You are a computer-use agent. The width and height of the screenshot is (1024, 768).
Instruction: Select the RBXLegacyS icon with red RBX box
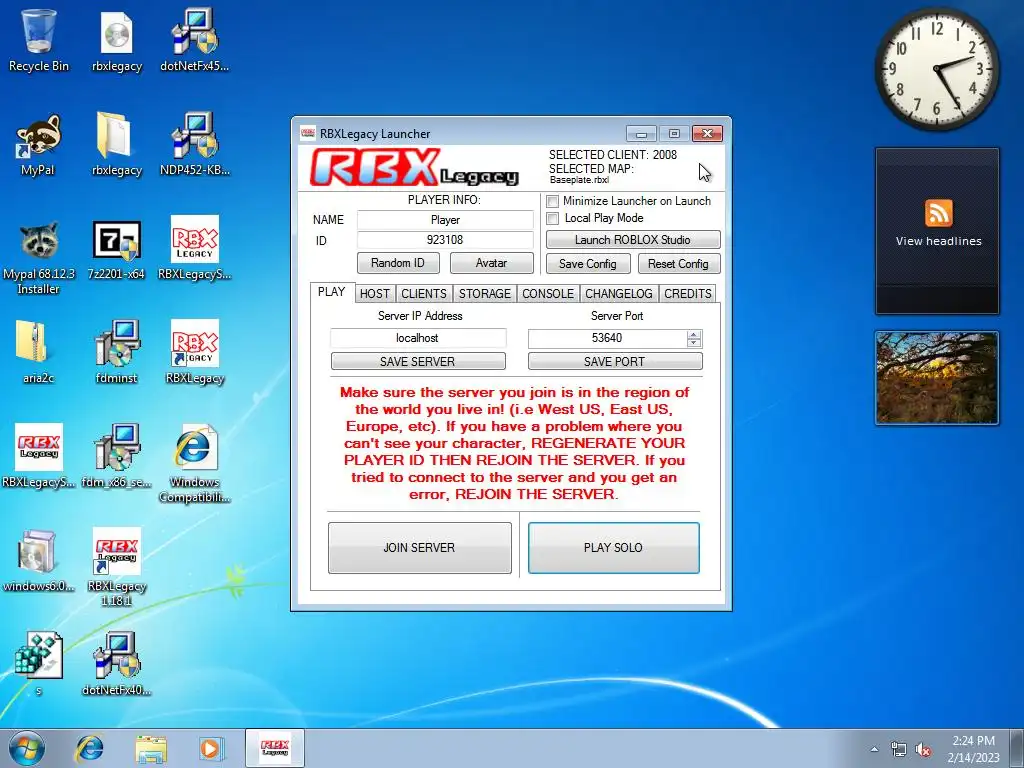point(195,249)
